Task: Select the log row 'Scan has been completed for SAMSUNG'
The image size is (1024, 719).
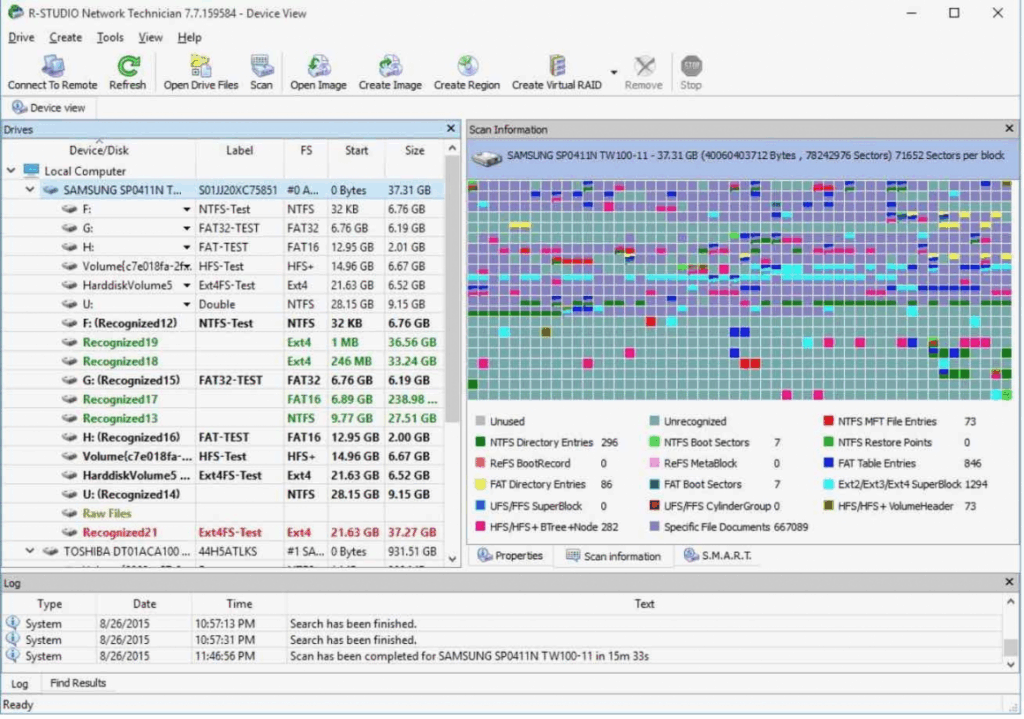Action: 503,656
